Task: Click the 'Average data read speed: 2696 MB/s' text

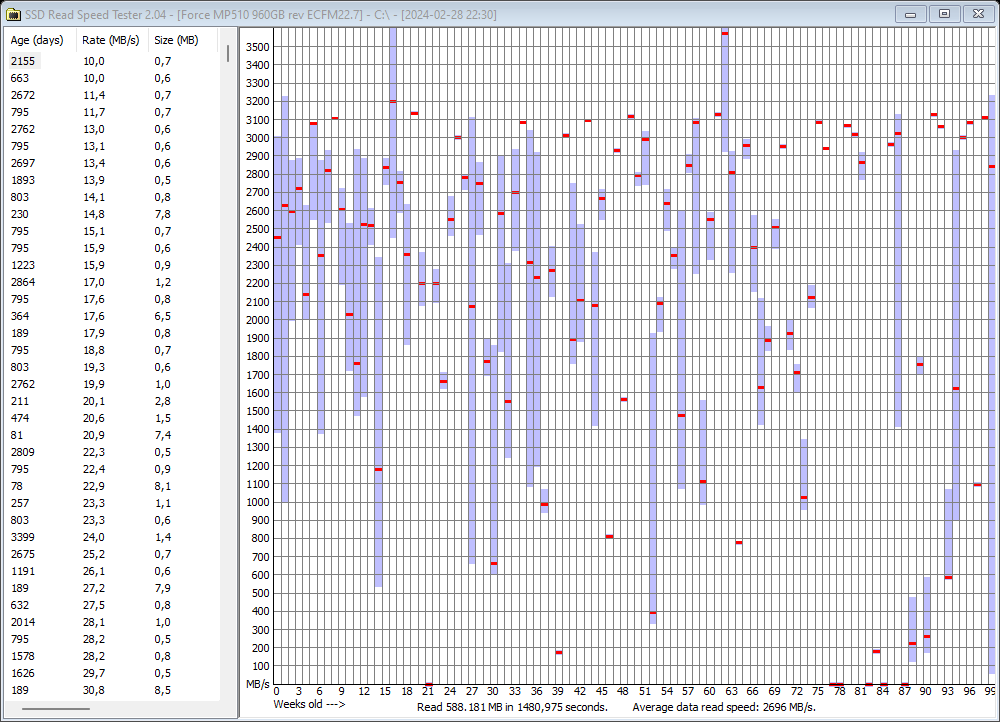Action: 724,707
